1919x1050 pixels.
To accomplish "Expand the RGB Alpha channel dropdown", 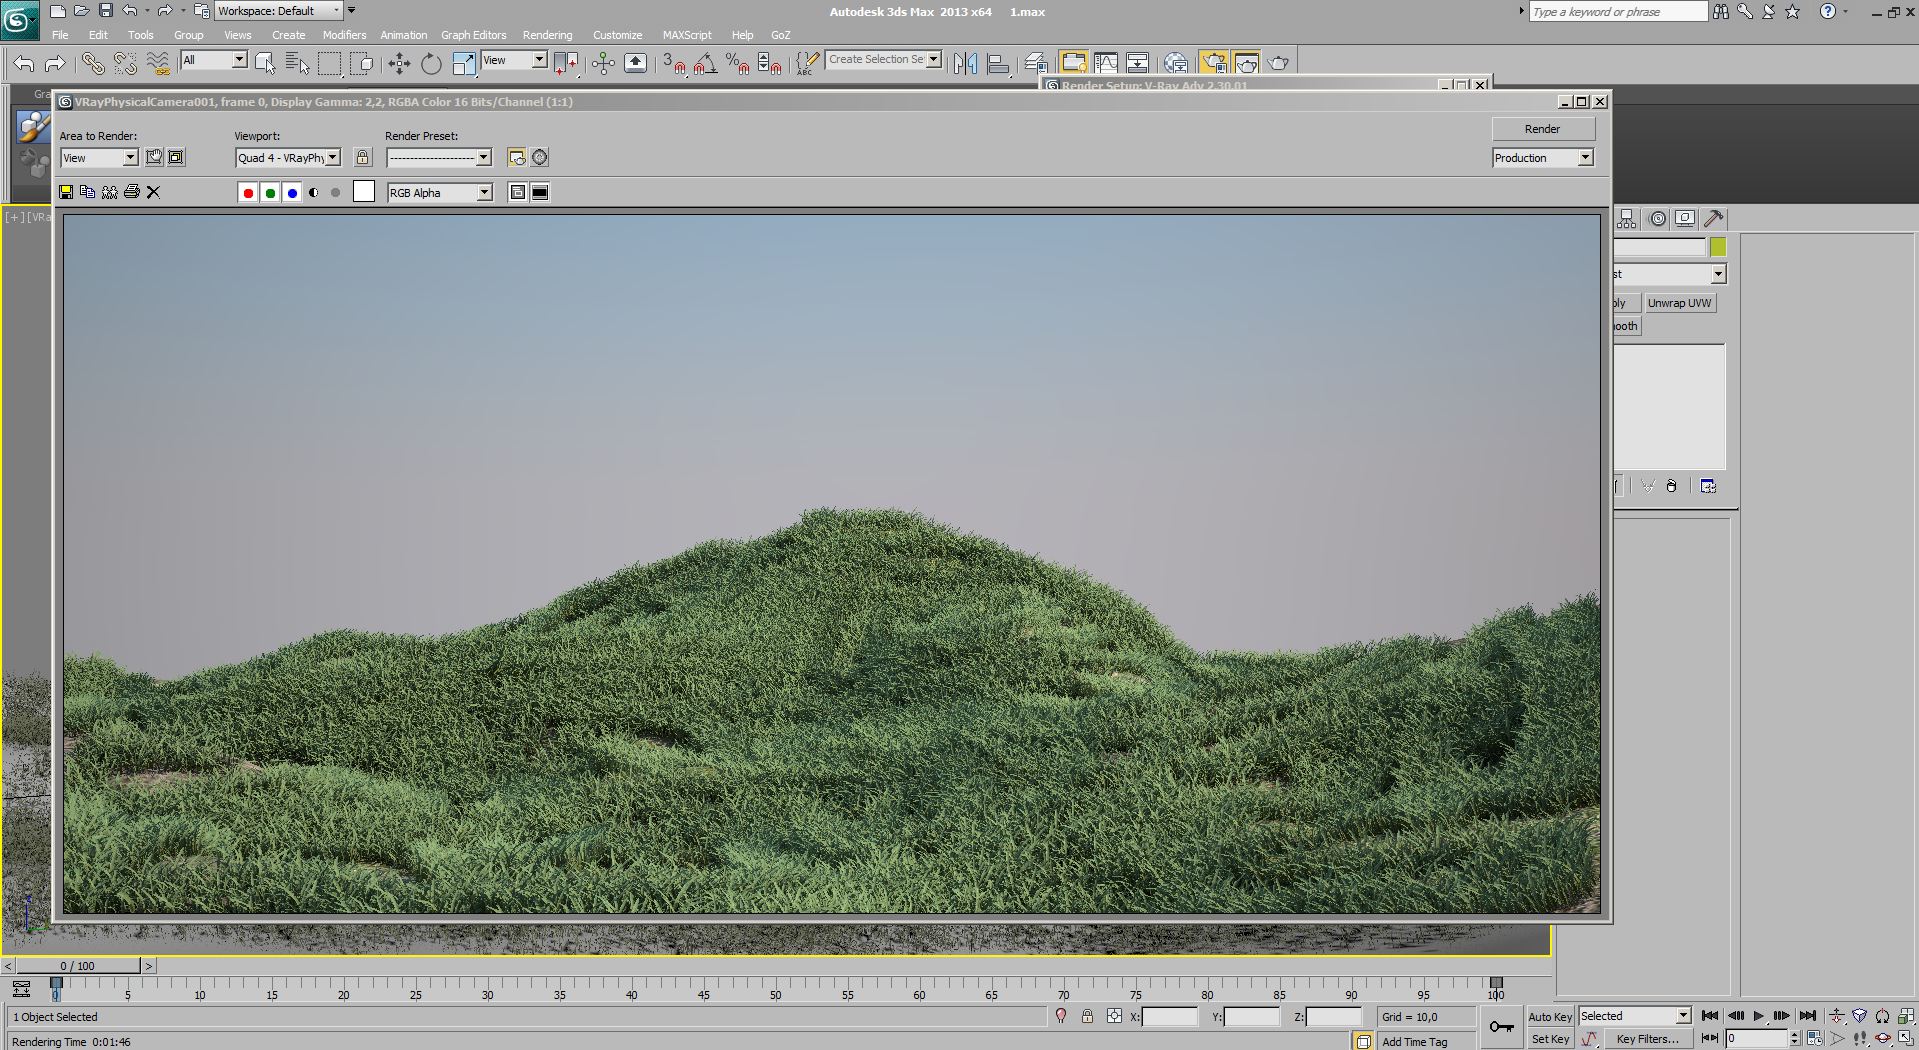I will 484,193.
